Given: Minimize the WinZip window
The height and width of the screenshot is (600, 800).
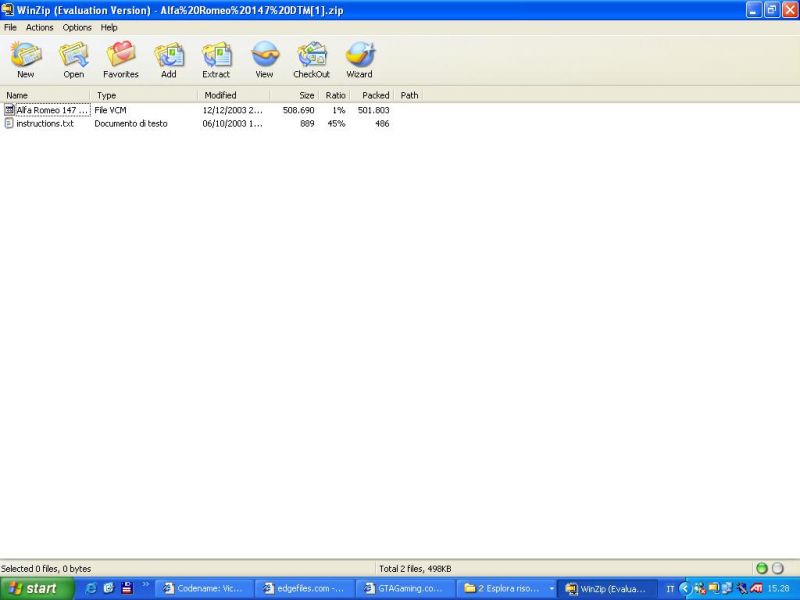Looking at the screenshot, I should pos(754,10).
